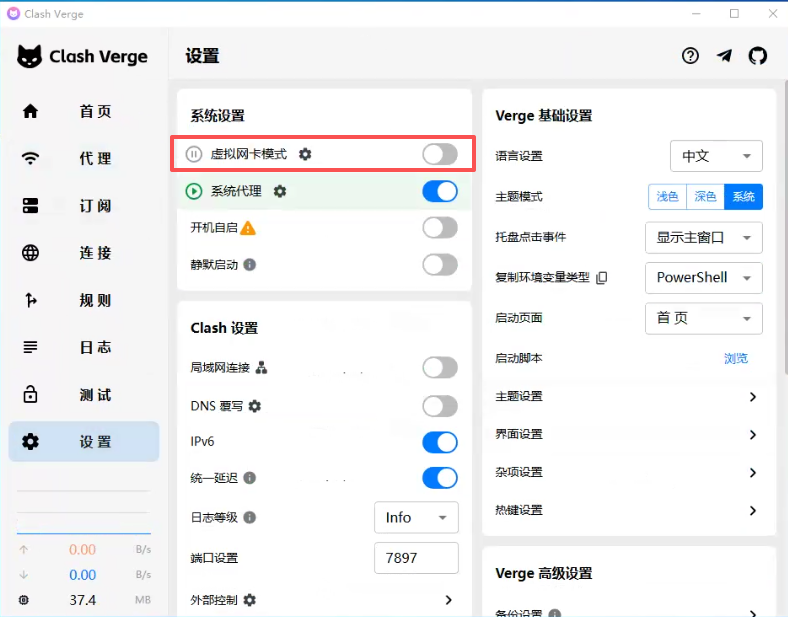788x617 pixels.
Task: Select the 深色 theme mode button
Action: [705, 197]
